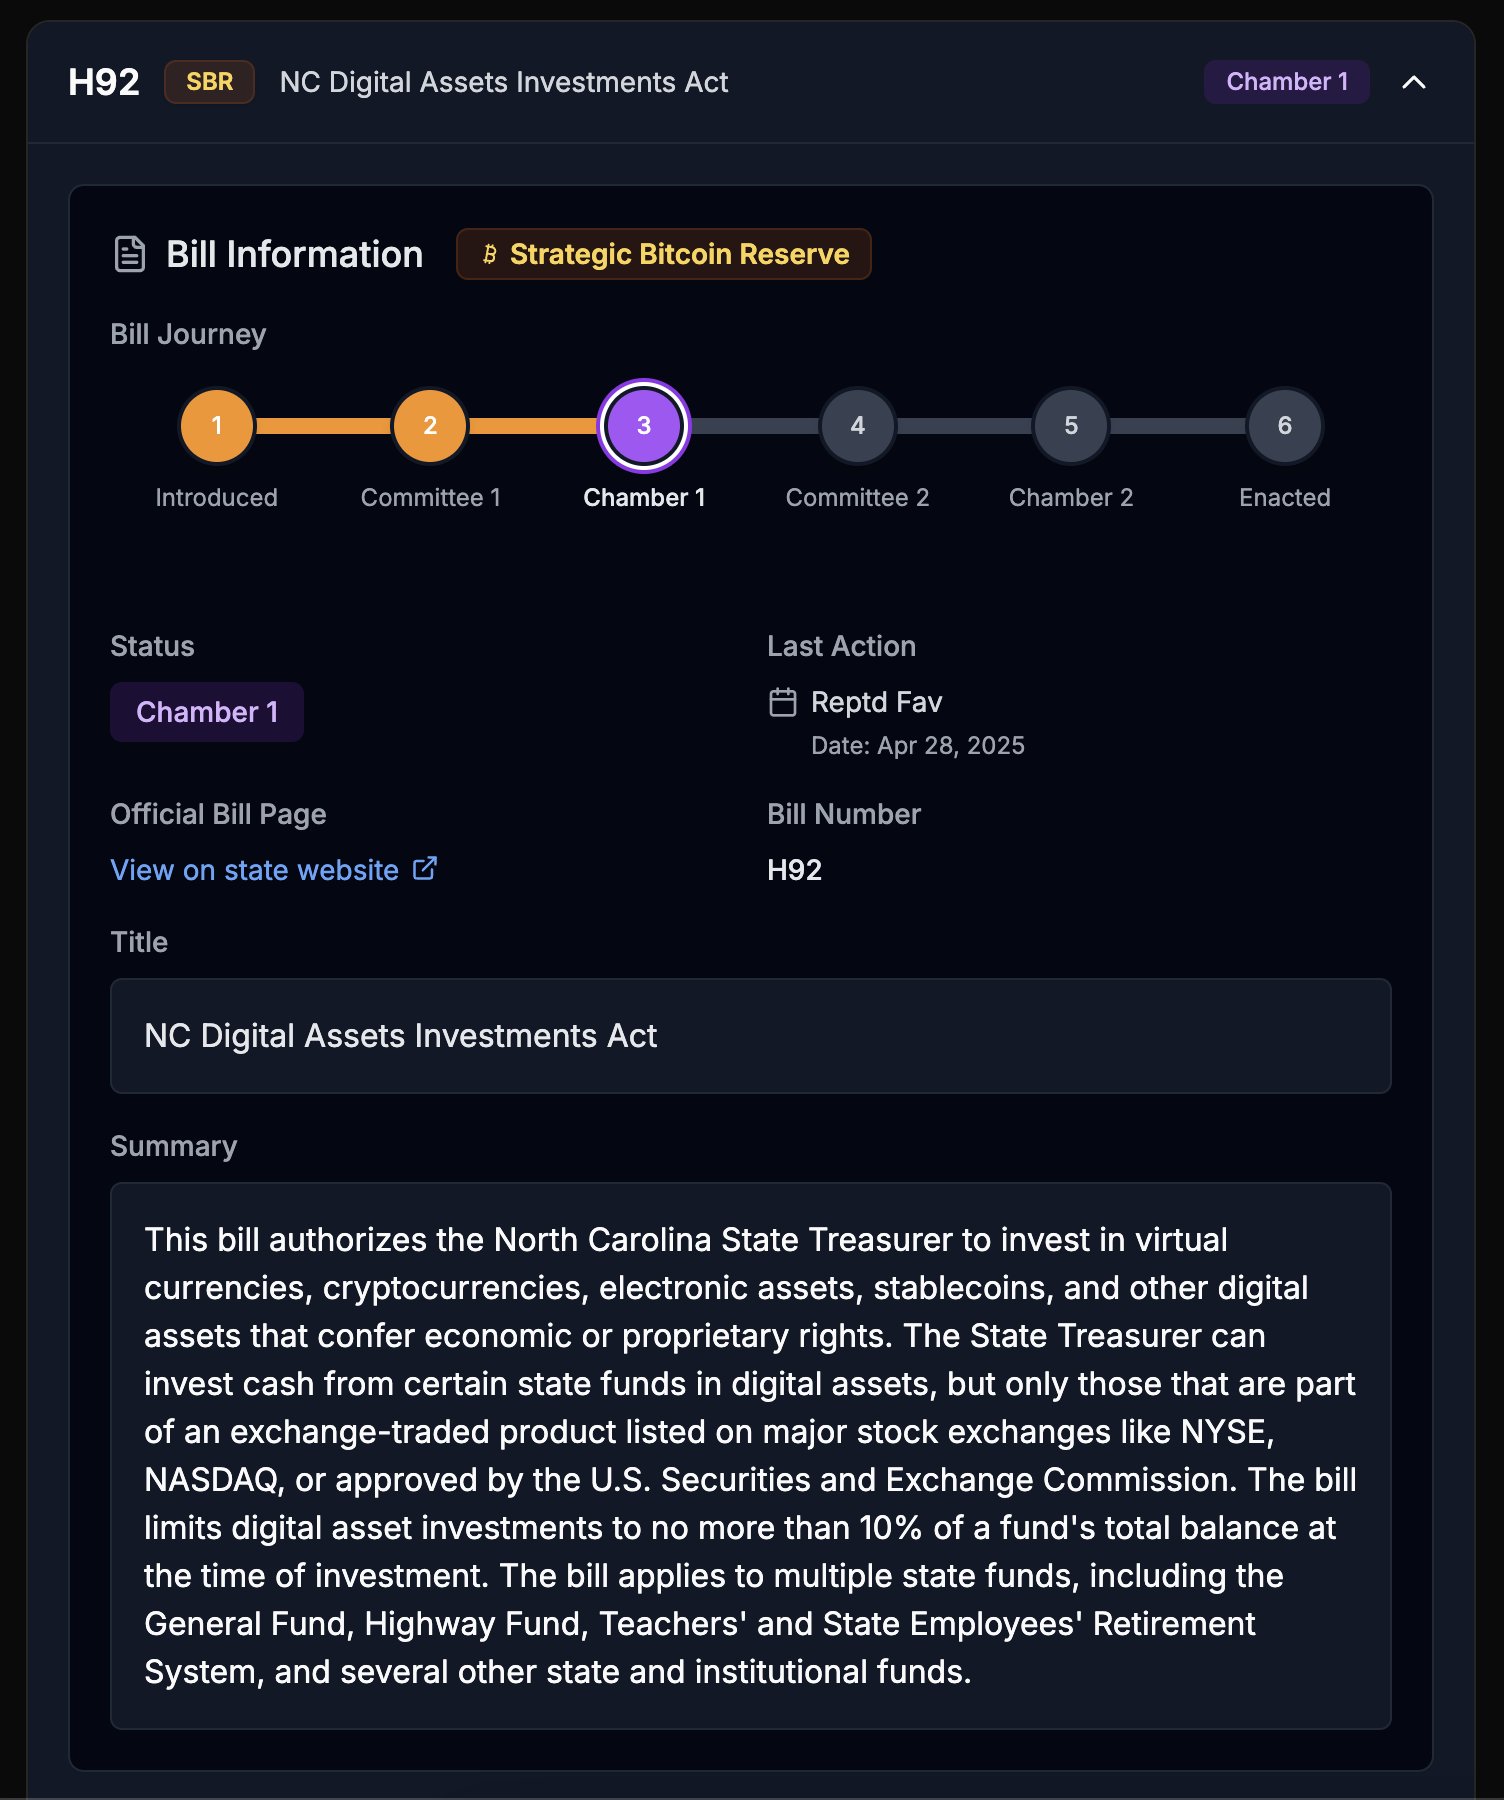
Task: Click the Chamber 1 badge in header
Action: coord(1286,82)
